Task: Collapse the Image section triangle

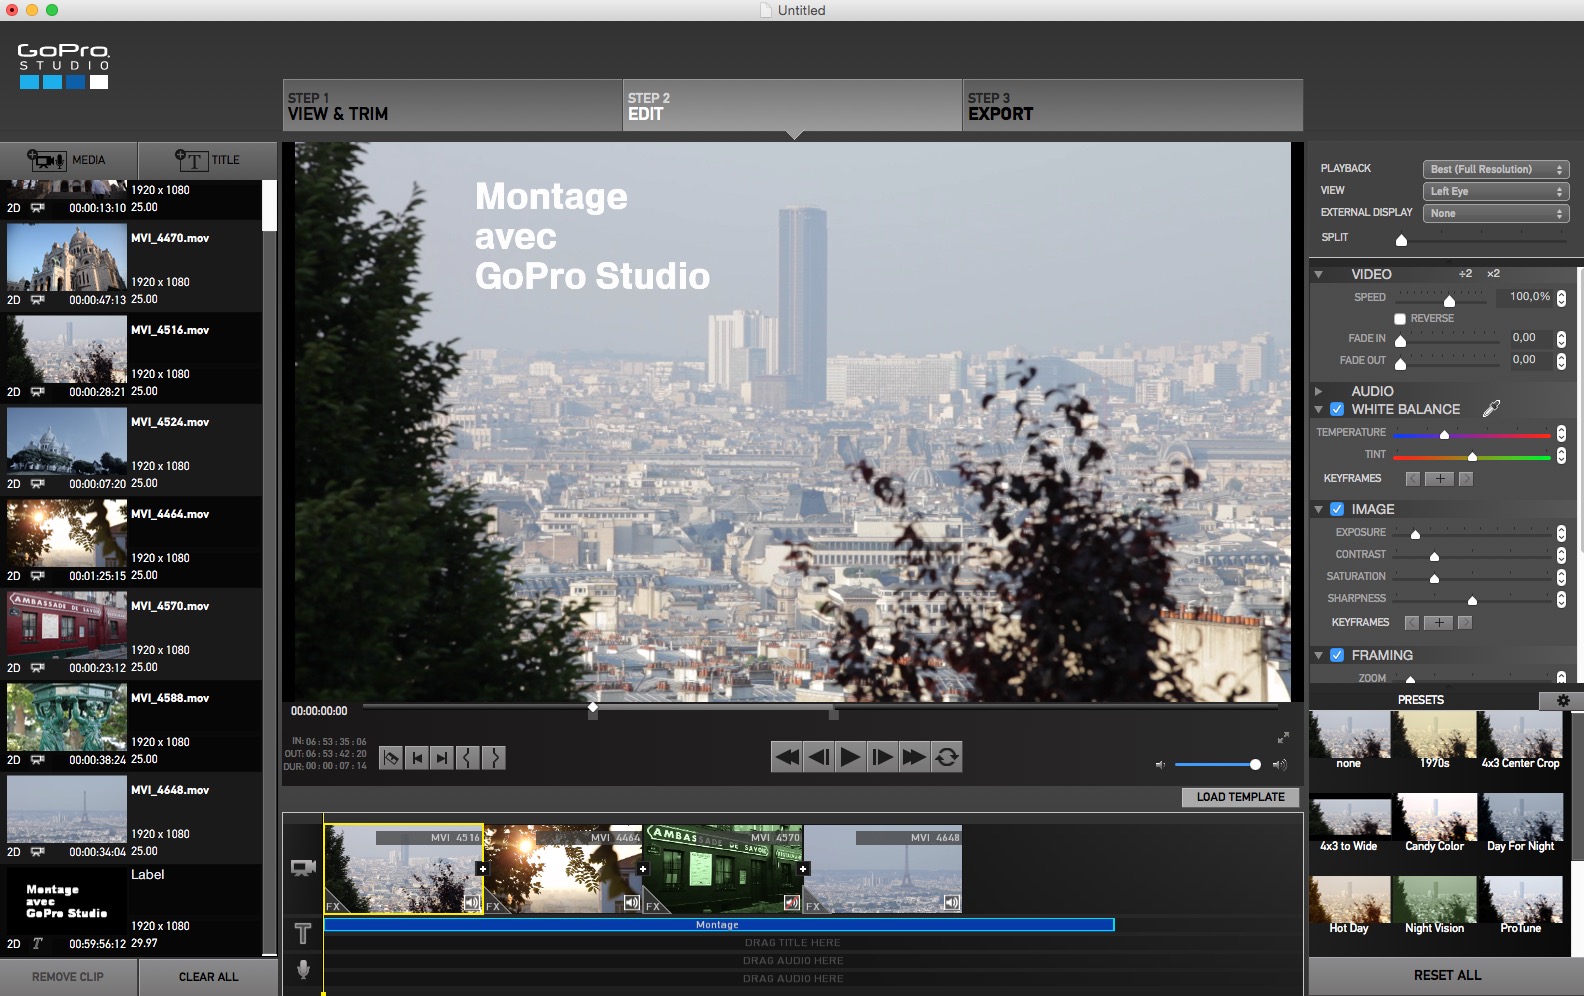Action: (1318, 509)
